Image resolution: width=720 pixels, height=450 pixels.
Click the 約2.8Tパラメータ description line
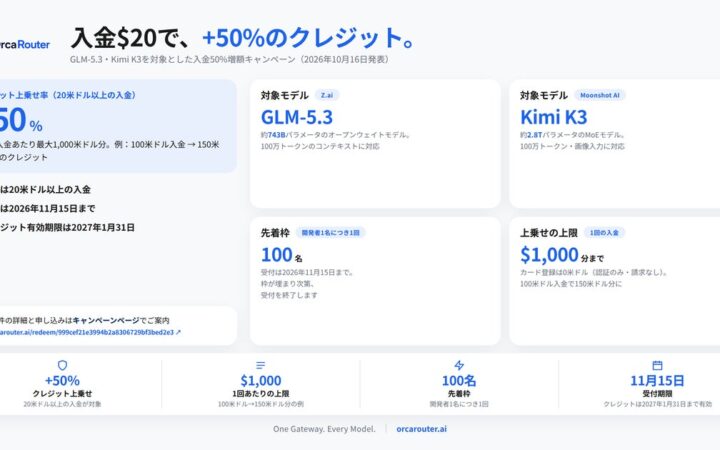tap(573, 135)
